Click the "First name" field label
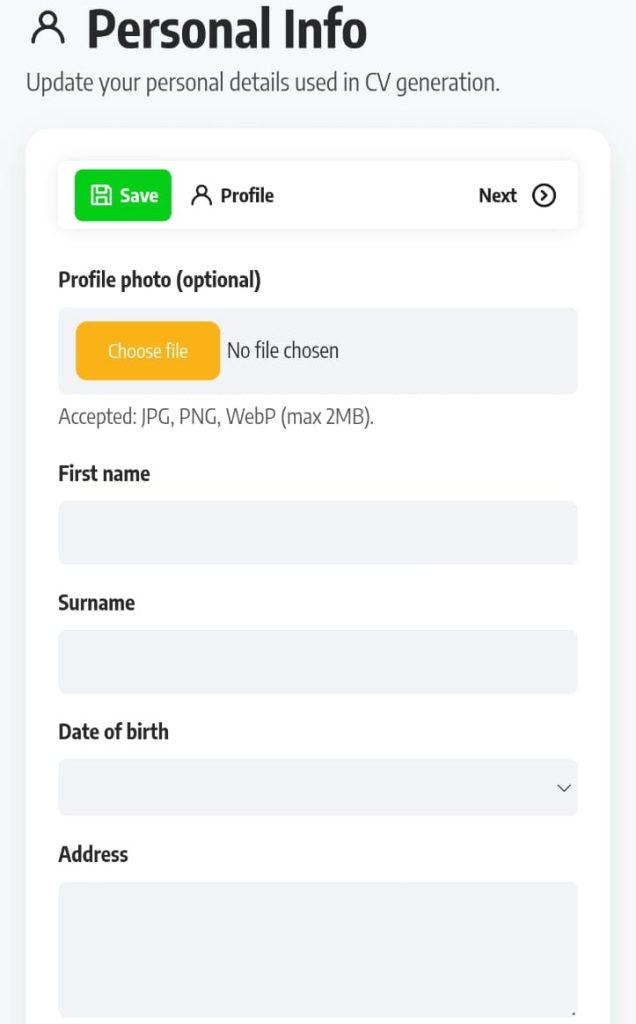Screen dimensions: 636x1024 (x=104, y=474)
